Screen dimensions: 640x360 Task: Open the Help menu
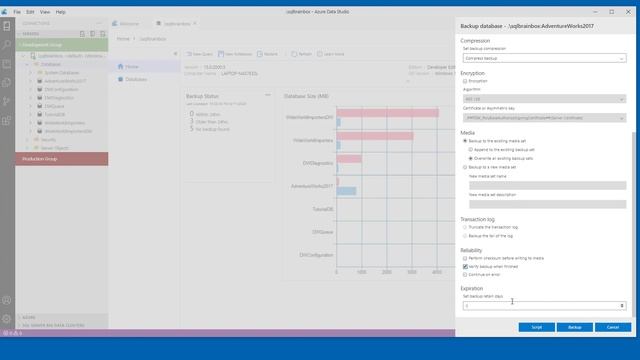60,12
